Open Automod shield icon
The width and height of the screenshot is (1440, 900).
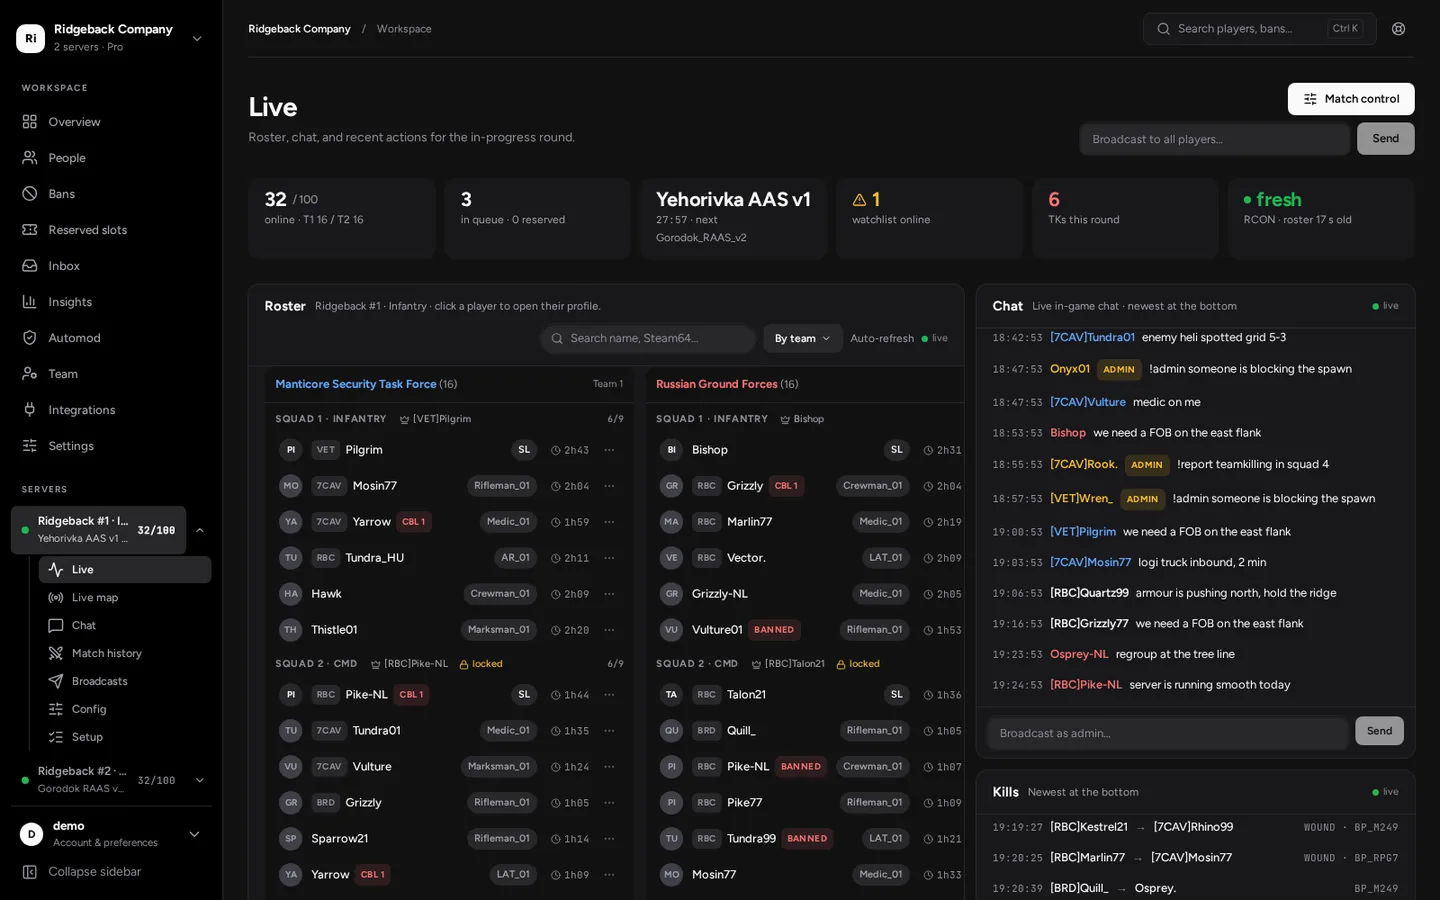coord(30,338)
